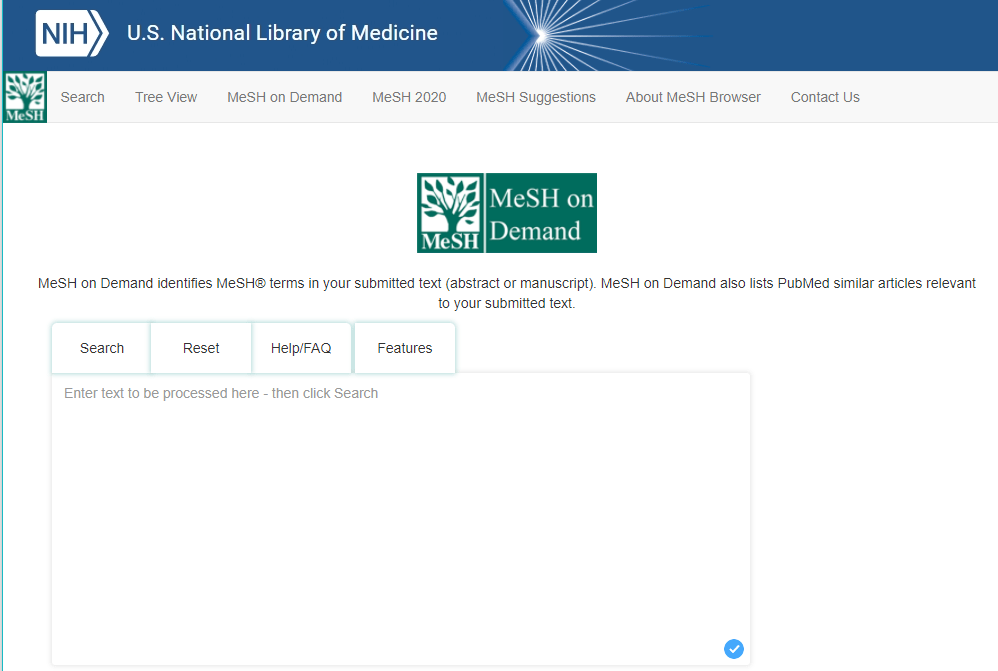Screen dimensions: 998x671
Task: Click the white 'MeSH on Demand' banner lettering
Action: click(541, 213)
